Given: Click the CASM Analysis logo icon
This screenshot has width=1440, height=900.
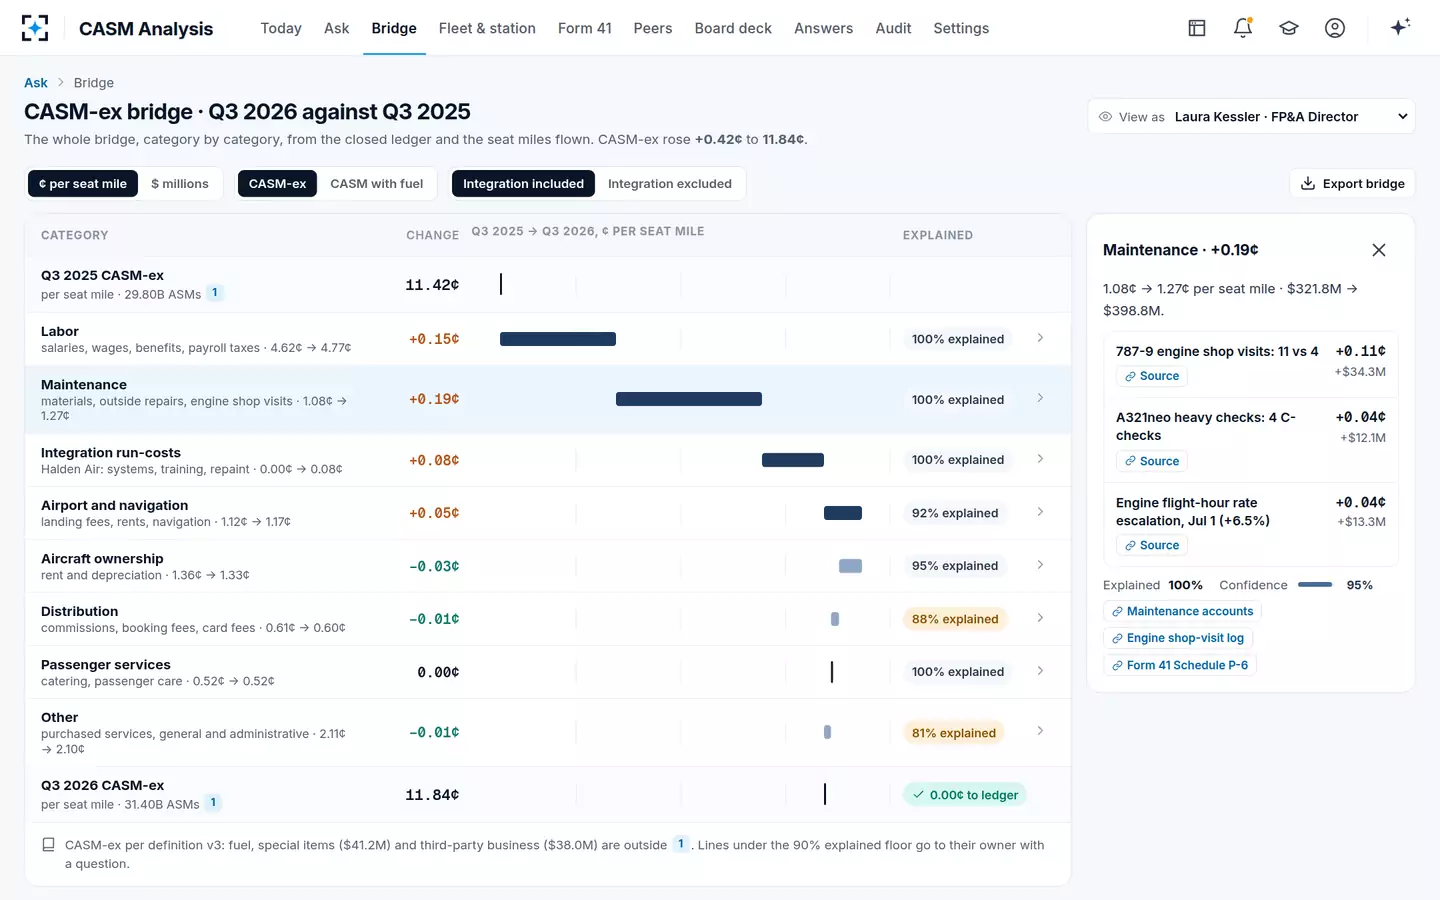Looking at the screenshot, I should [35, 28].
